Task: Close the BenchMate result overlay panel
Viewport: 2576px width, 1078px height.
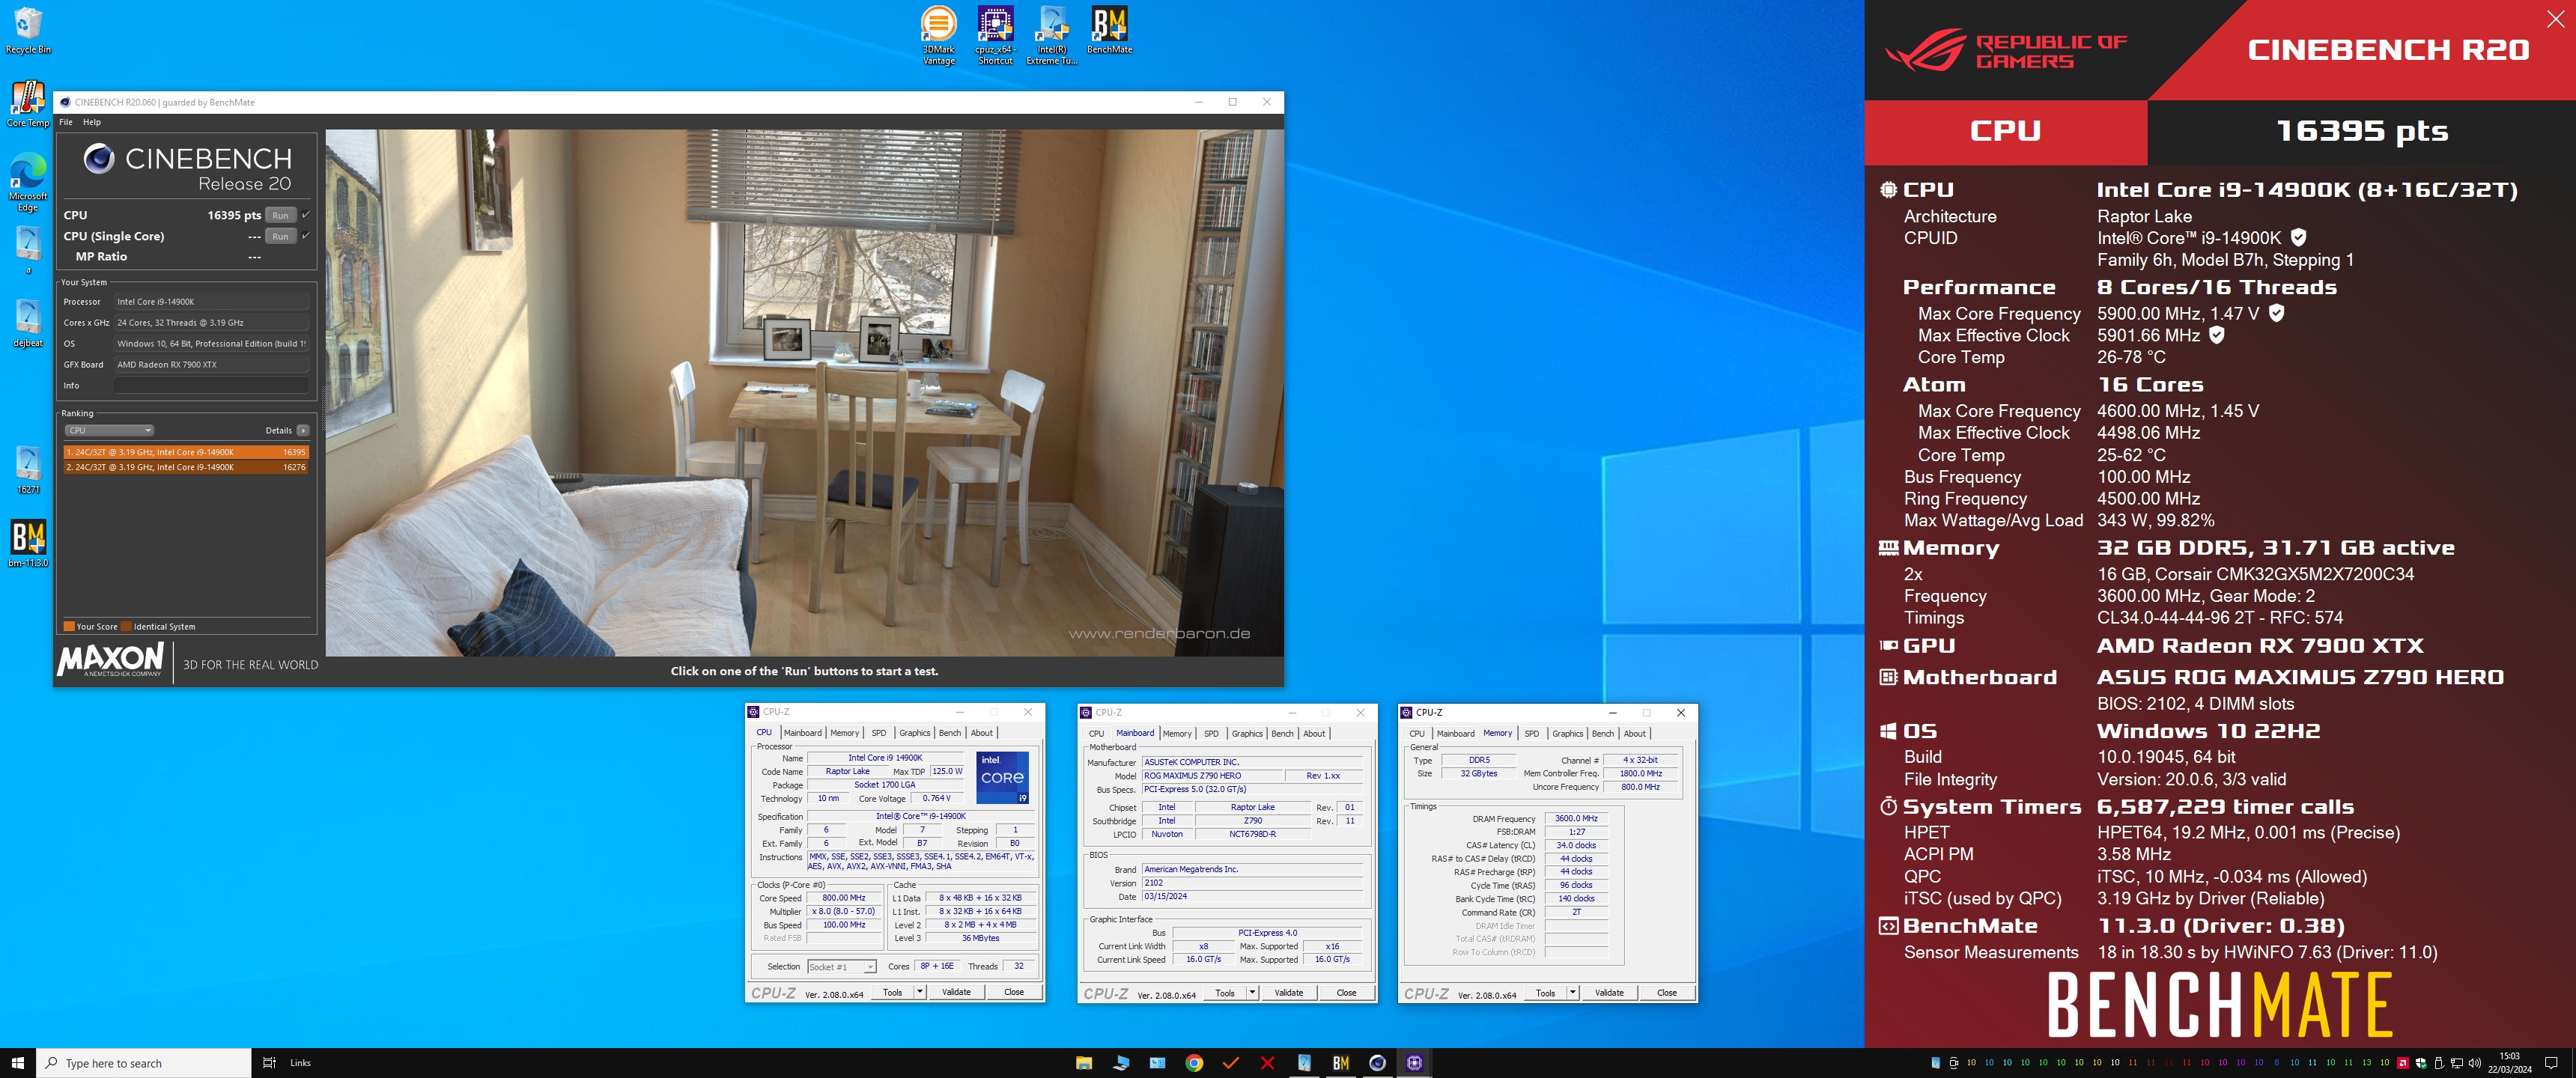Action: point(2555,19)
